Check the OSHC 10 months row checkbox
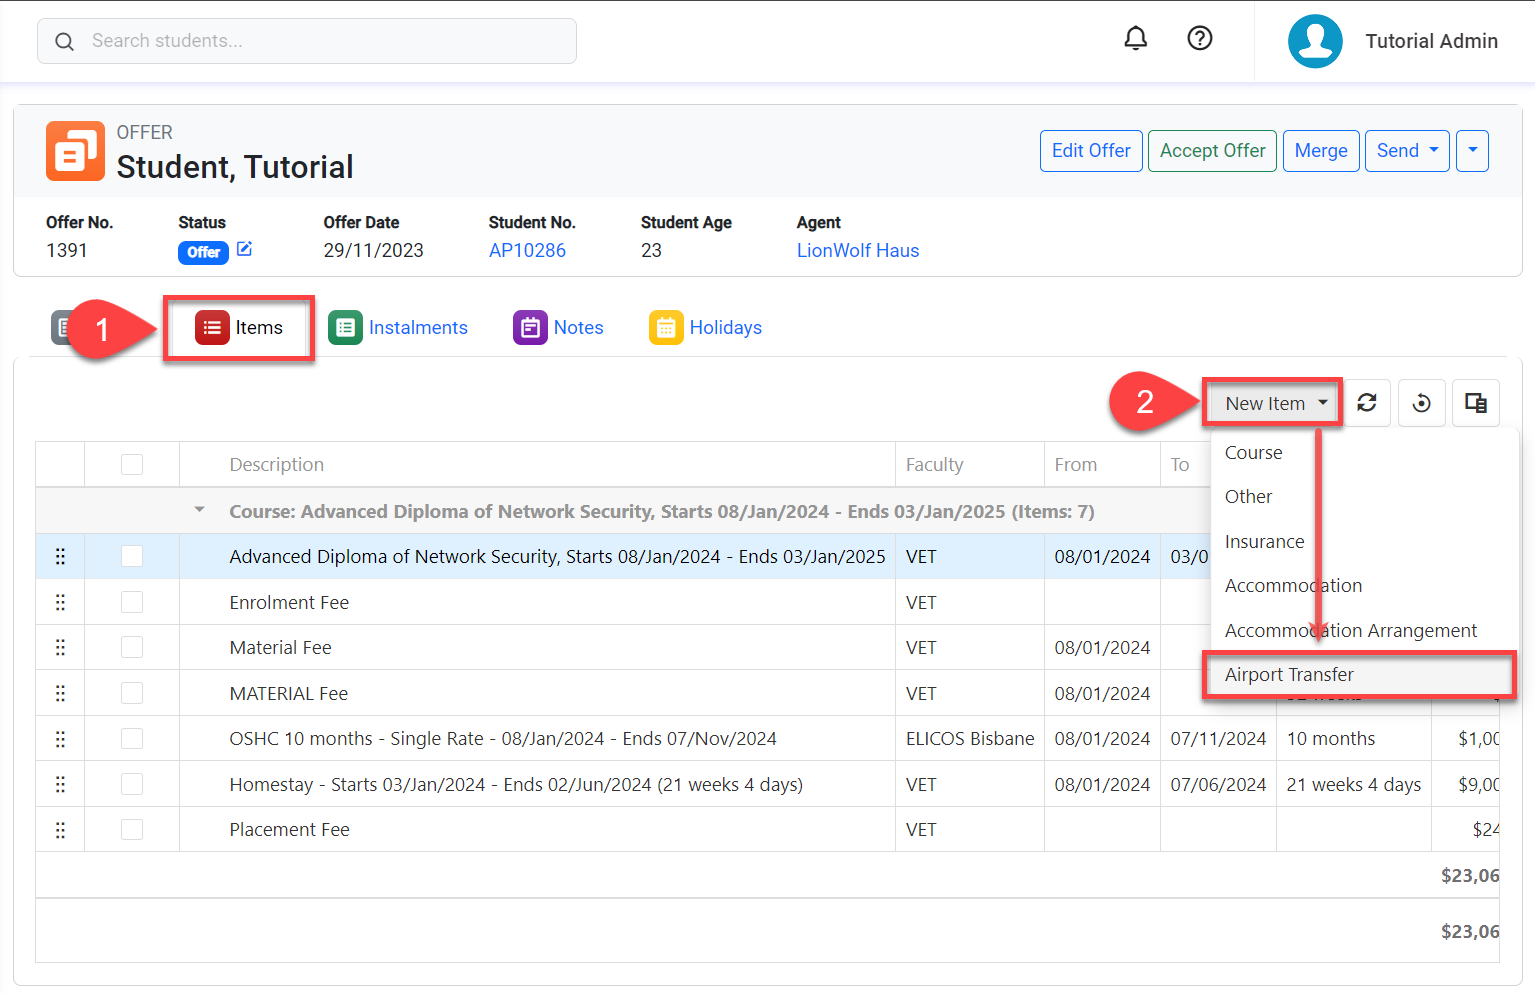This screenshot has width=1535, height=993. [x=132, y=738]
